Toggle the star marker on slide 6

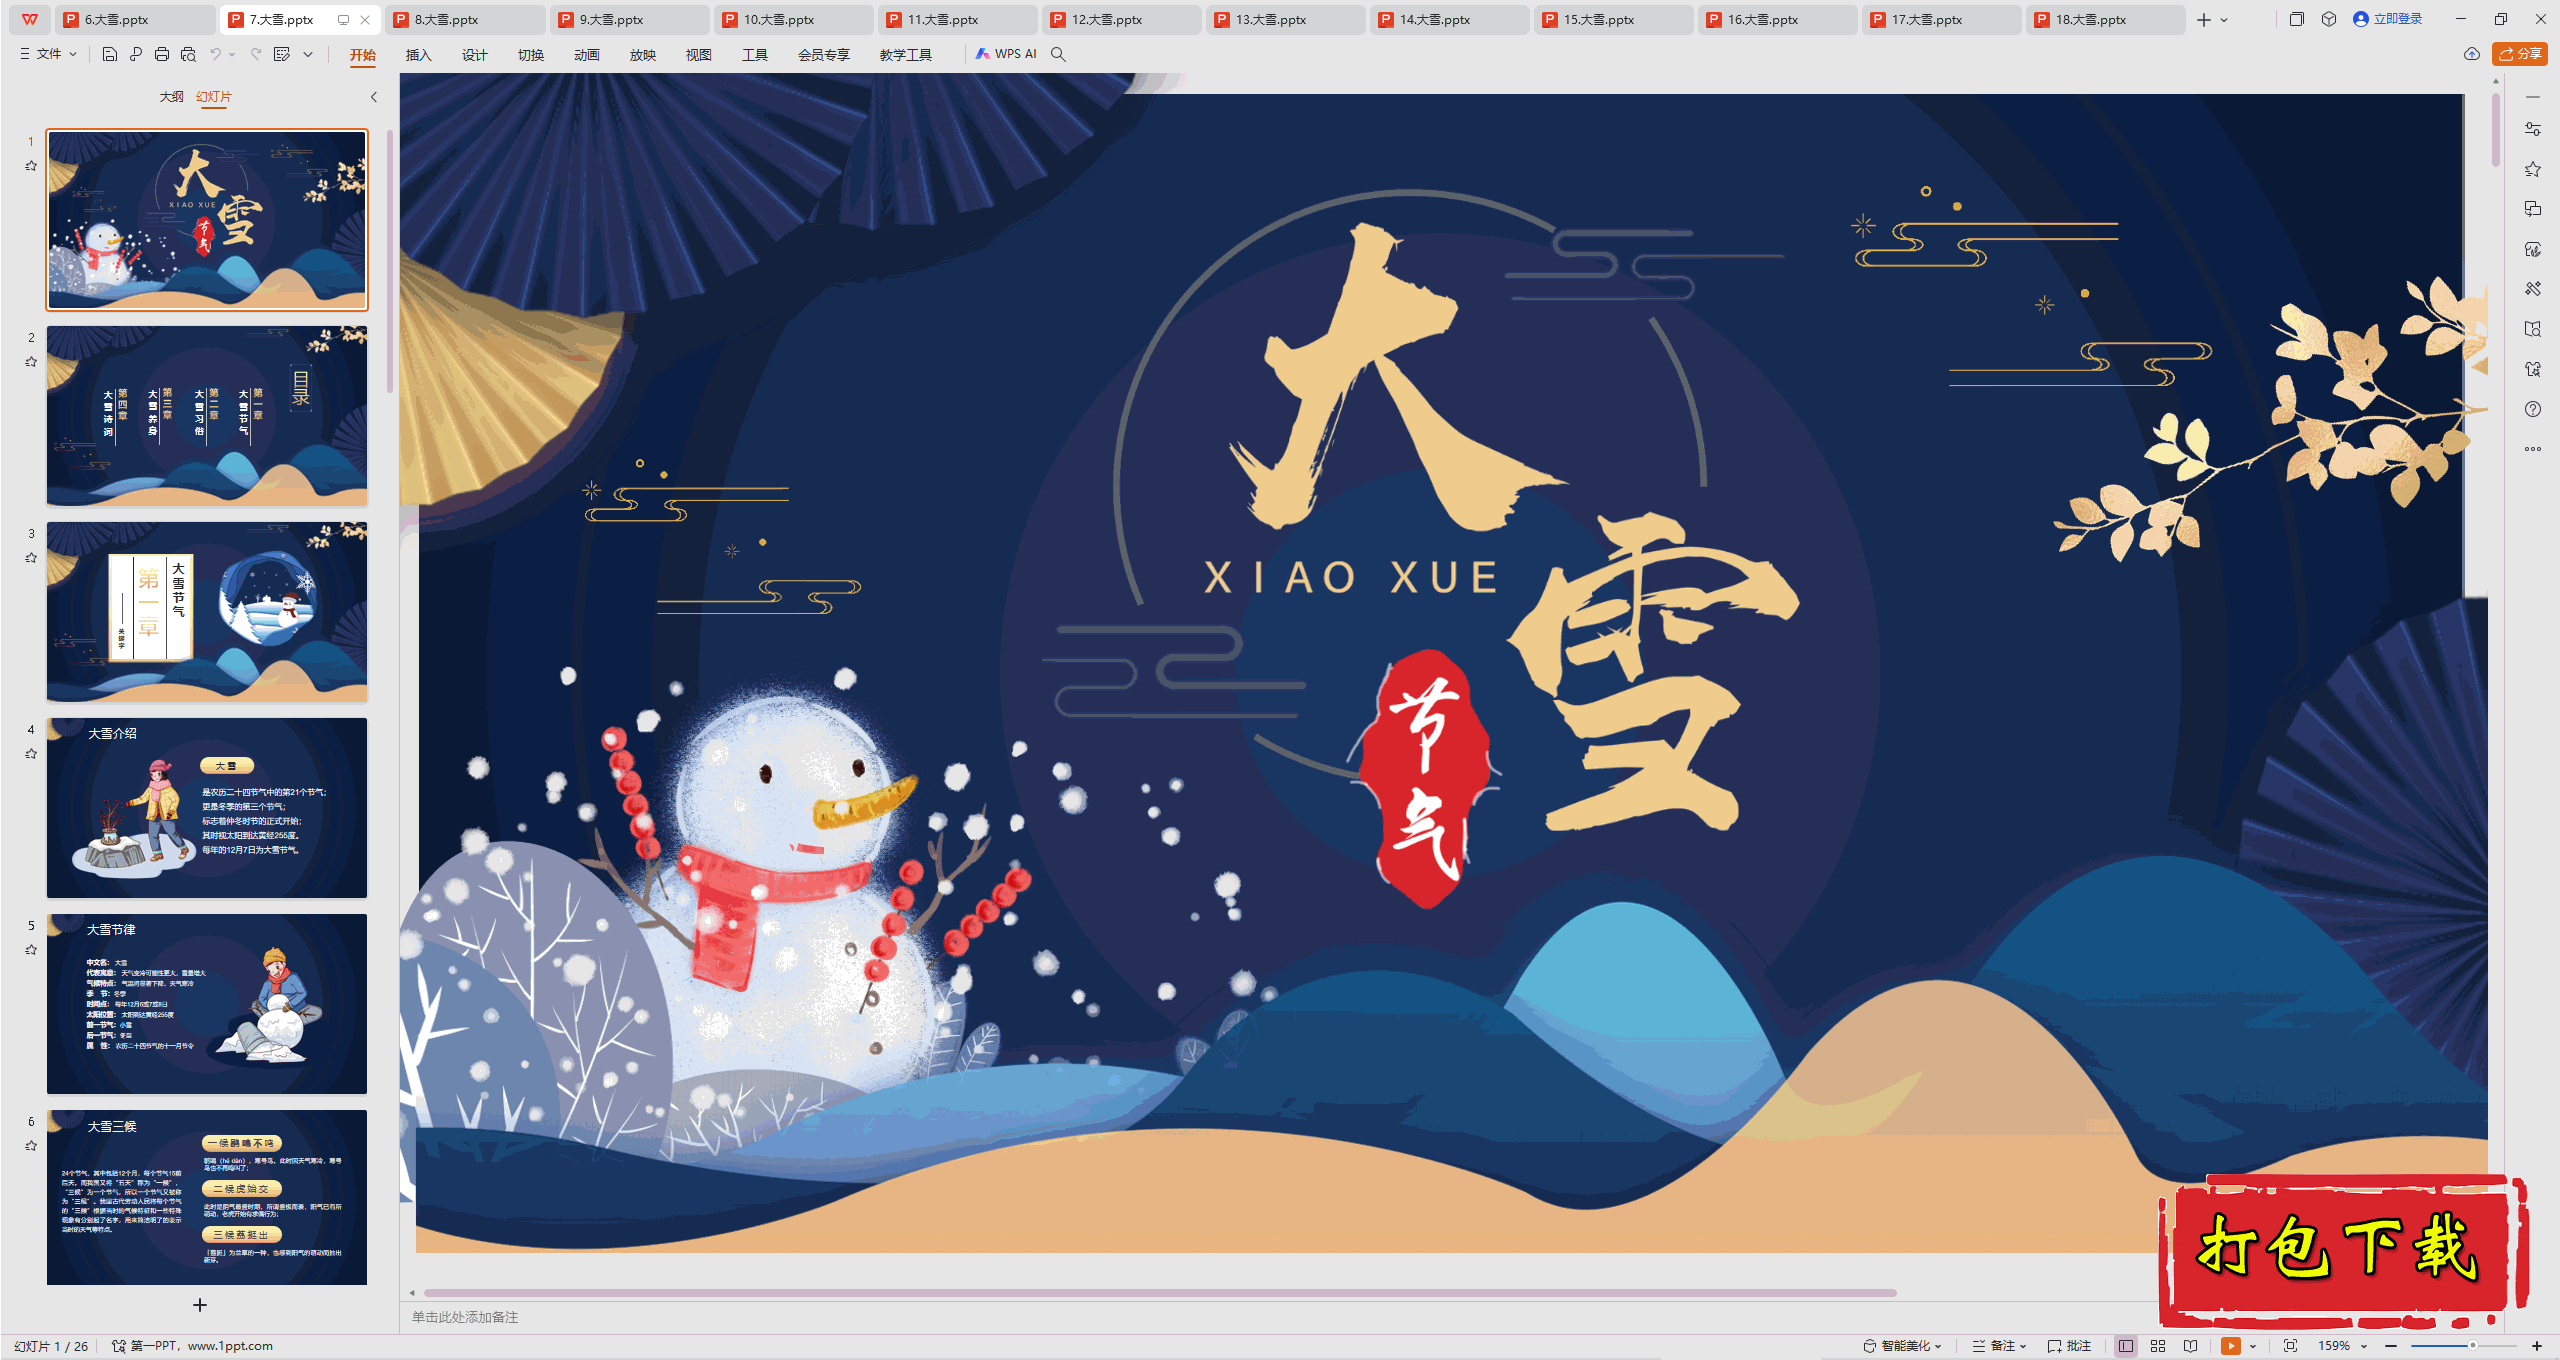click(31, 1146)
